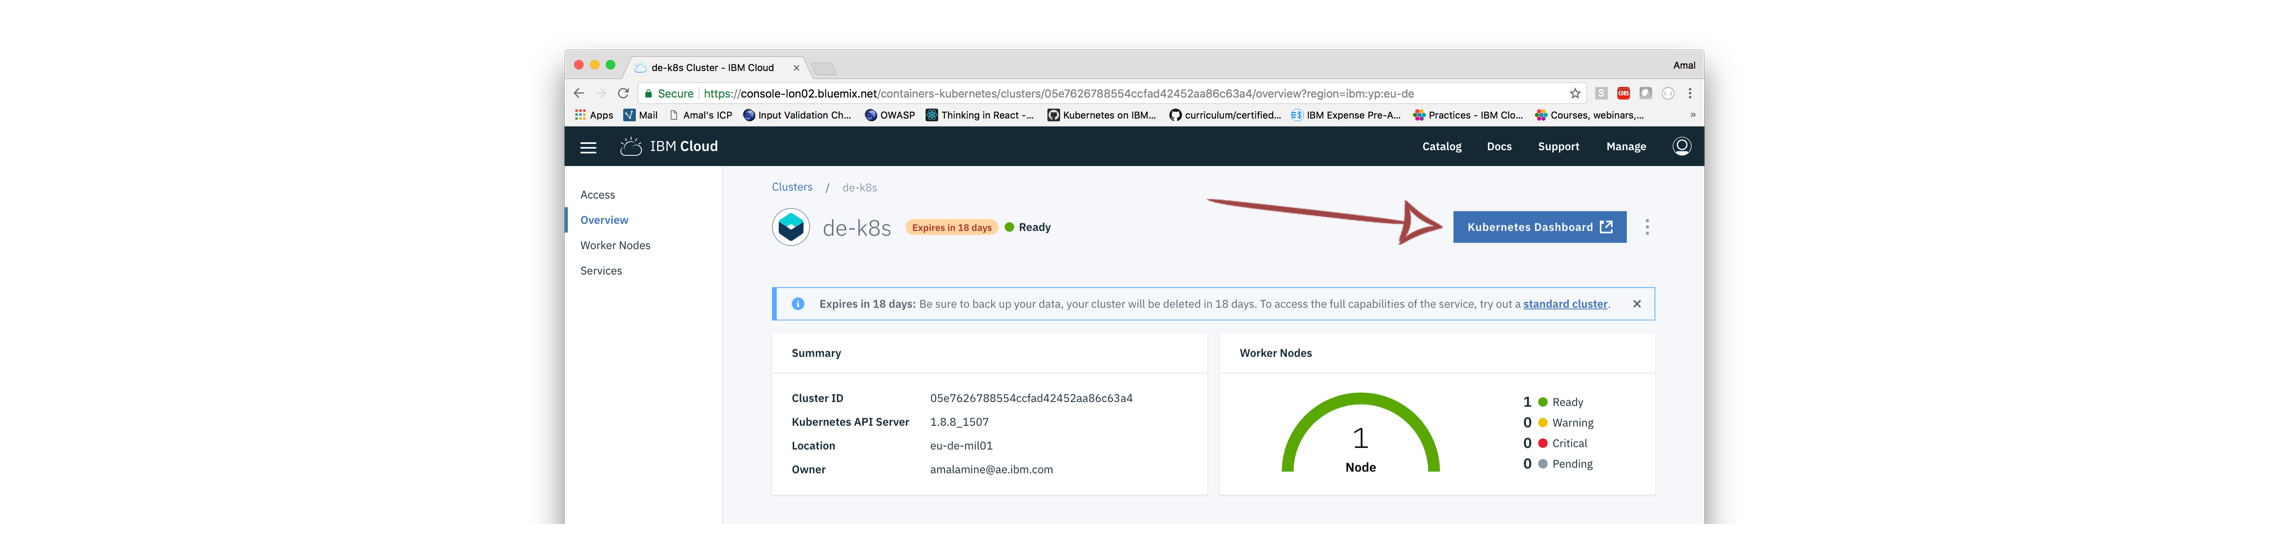Open the Kubernetes on IBM bookmark
The height and width of the screenshot is (548, 2269).
coord(1101,115)
